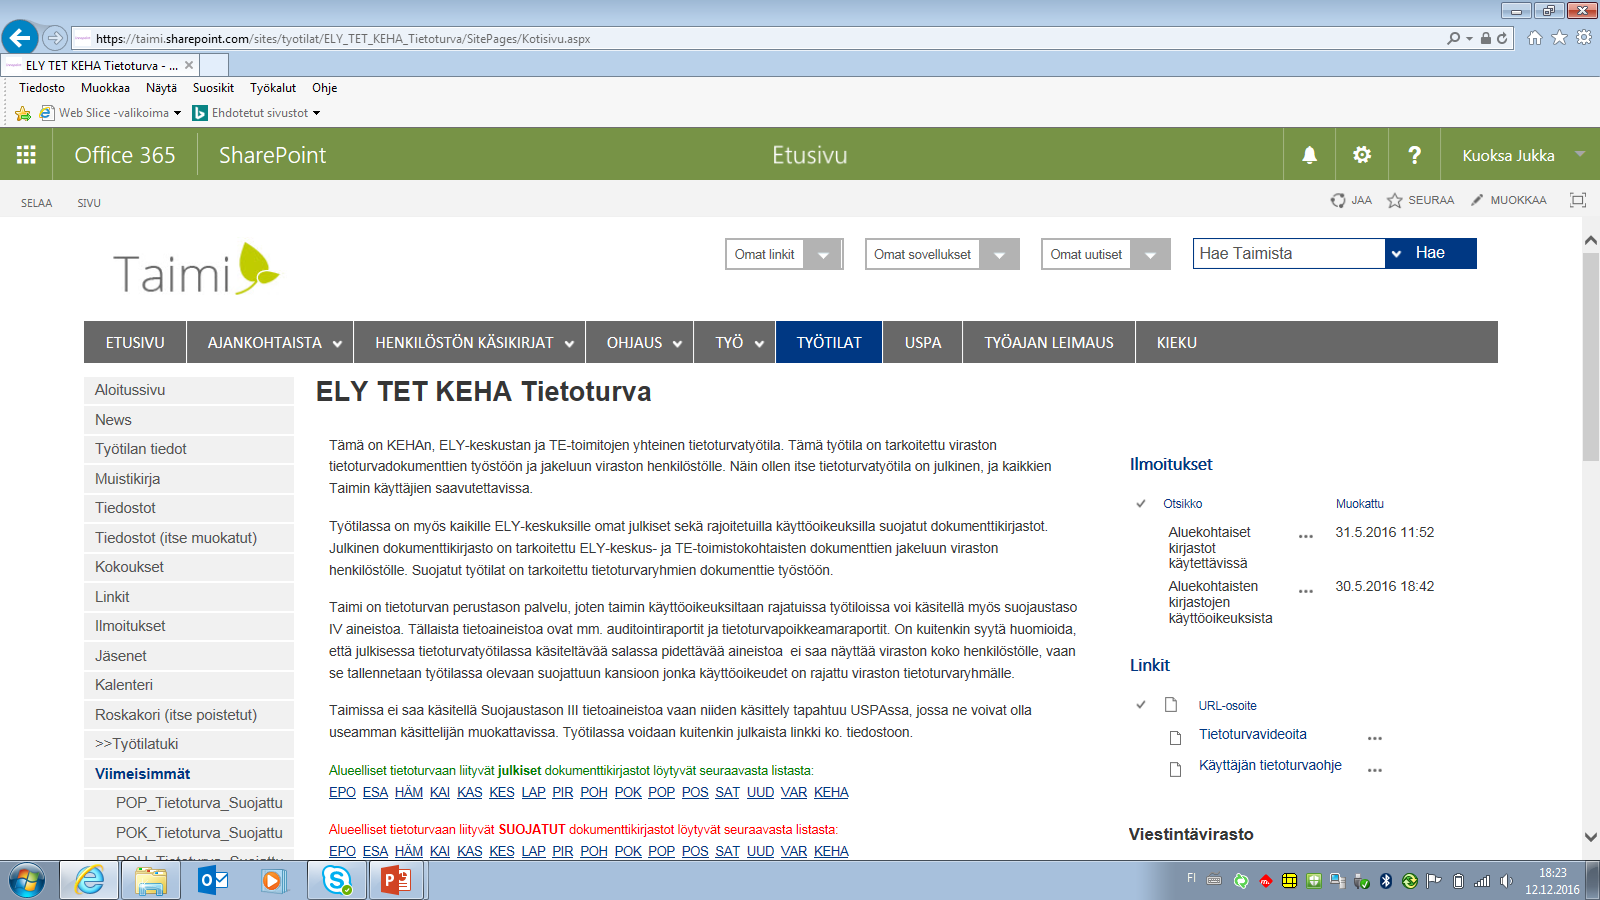Image resolution: width=1600 pixels, height=900 pixels.
Task: Open the Tietoturvavideoita link
Action: [x=1253, y=734]
